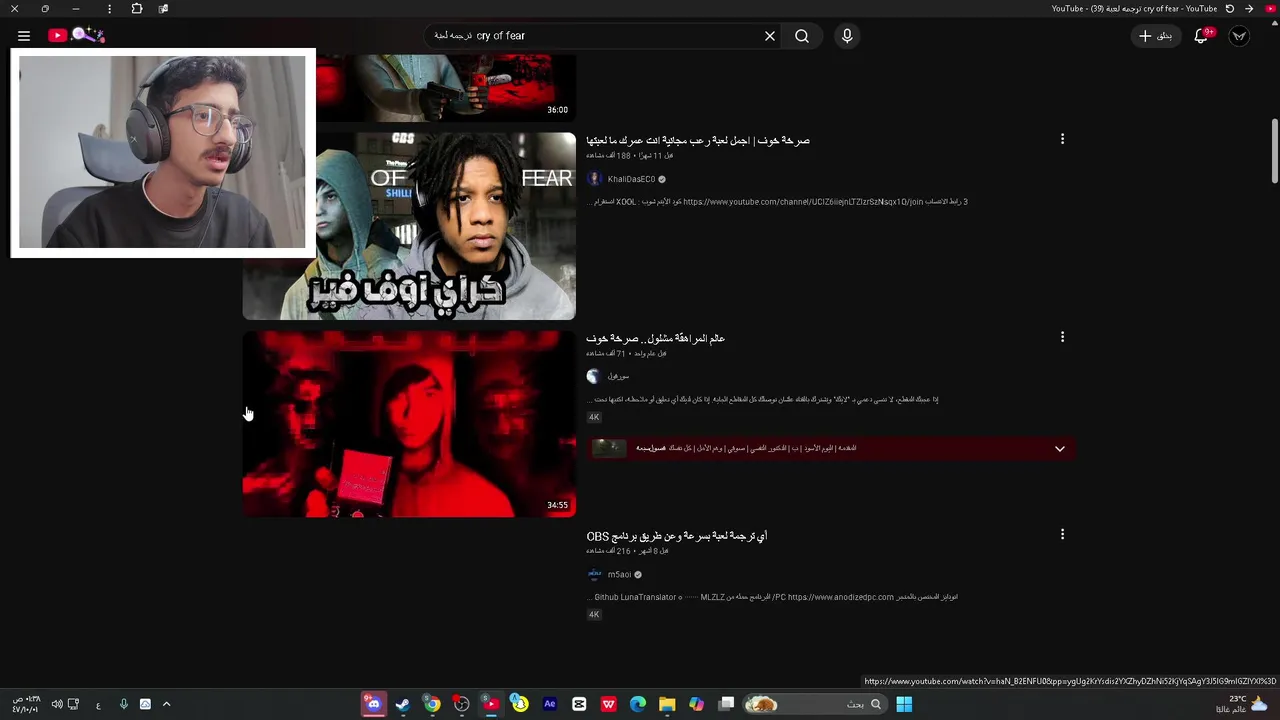Open the volume control in the tray

point(57,704)
